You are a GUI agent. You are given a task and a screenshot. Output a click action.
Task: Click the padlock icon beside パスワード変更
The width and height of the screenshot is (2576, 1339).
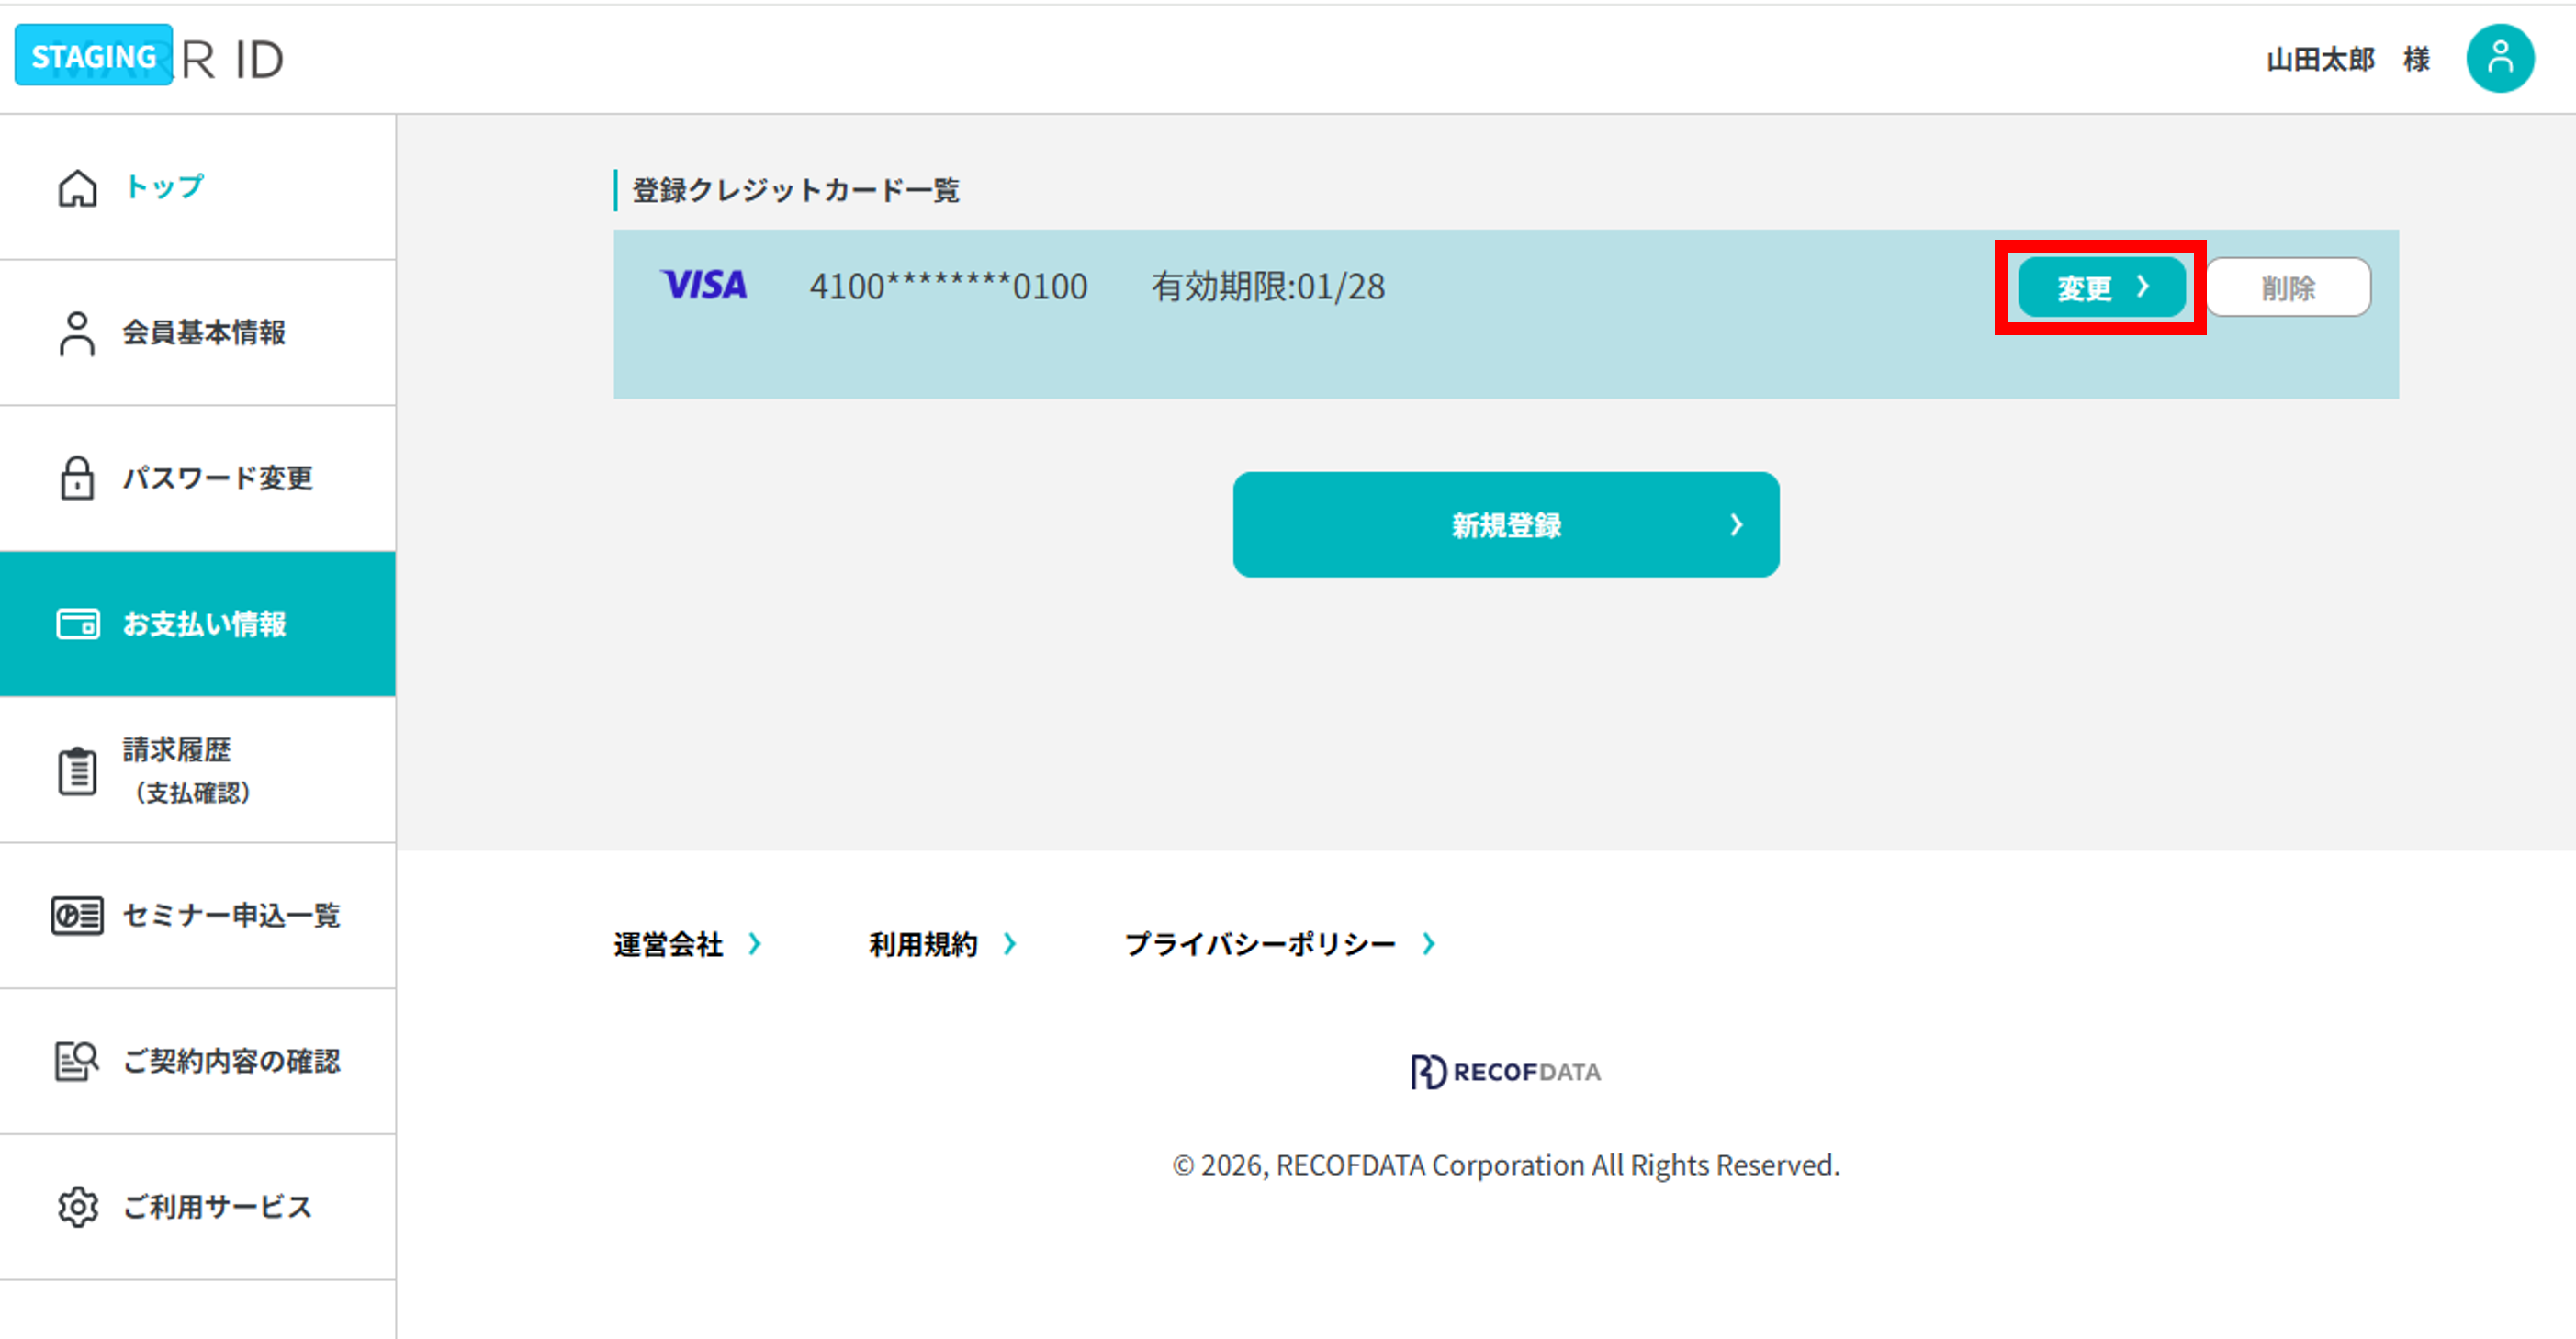tap(77, 478)
